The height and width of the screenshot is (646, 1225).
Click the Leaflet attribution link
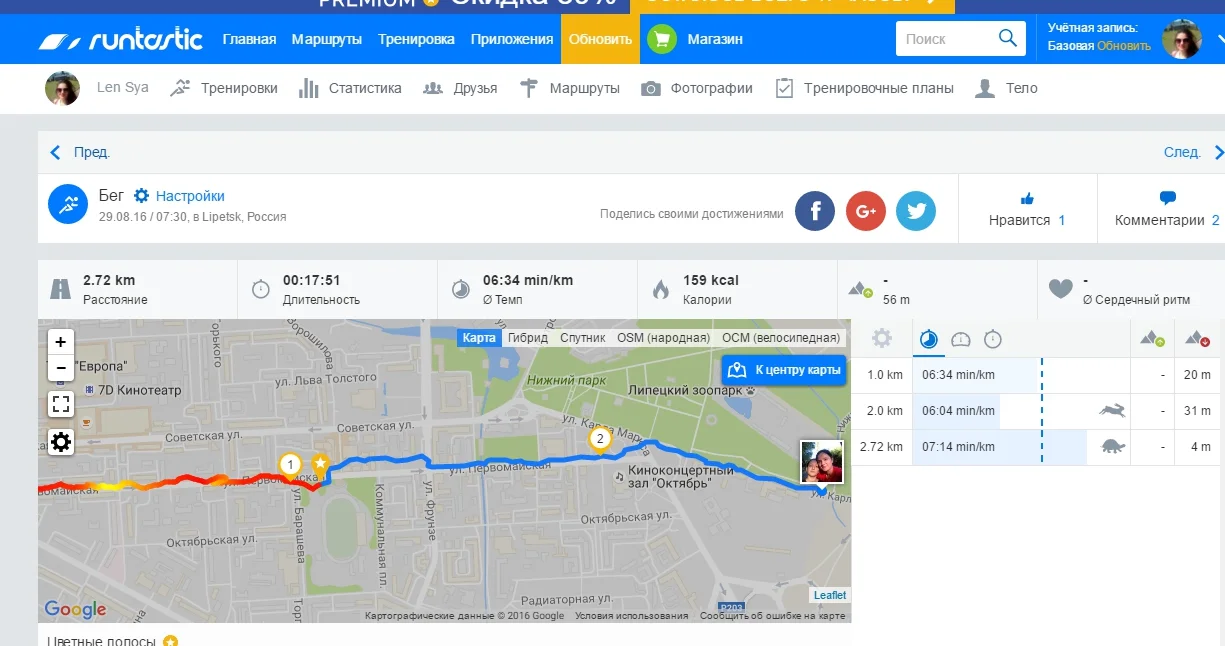[830, 595]
